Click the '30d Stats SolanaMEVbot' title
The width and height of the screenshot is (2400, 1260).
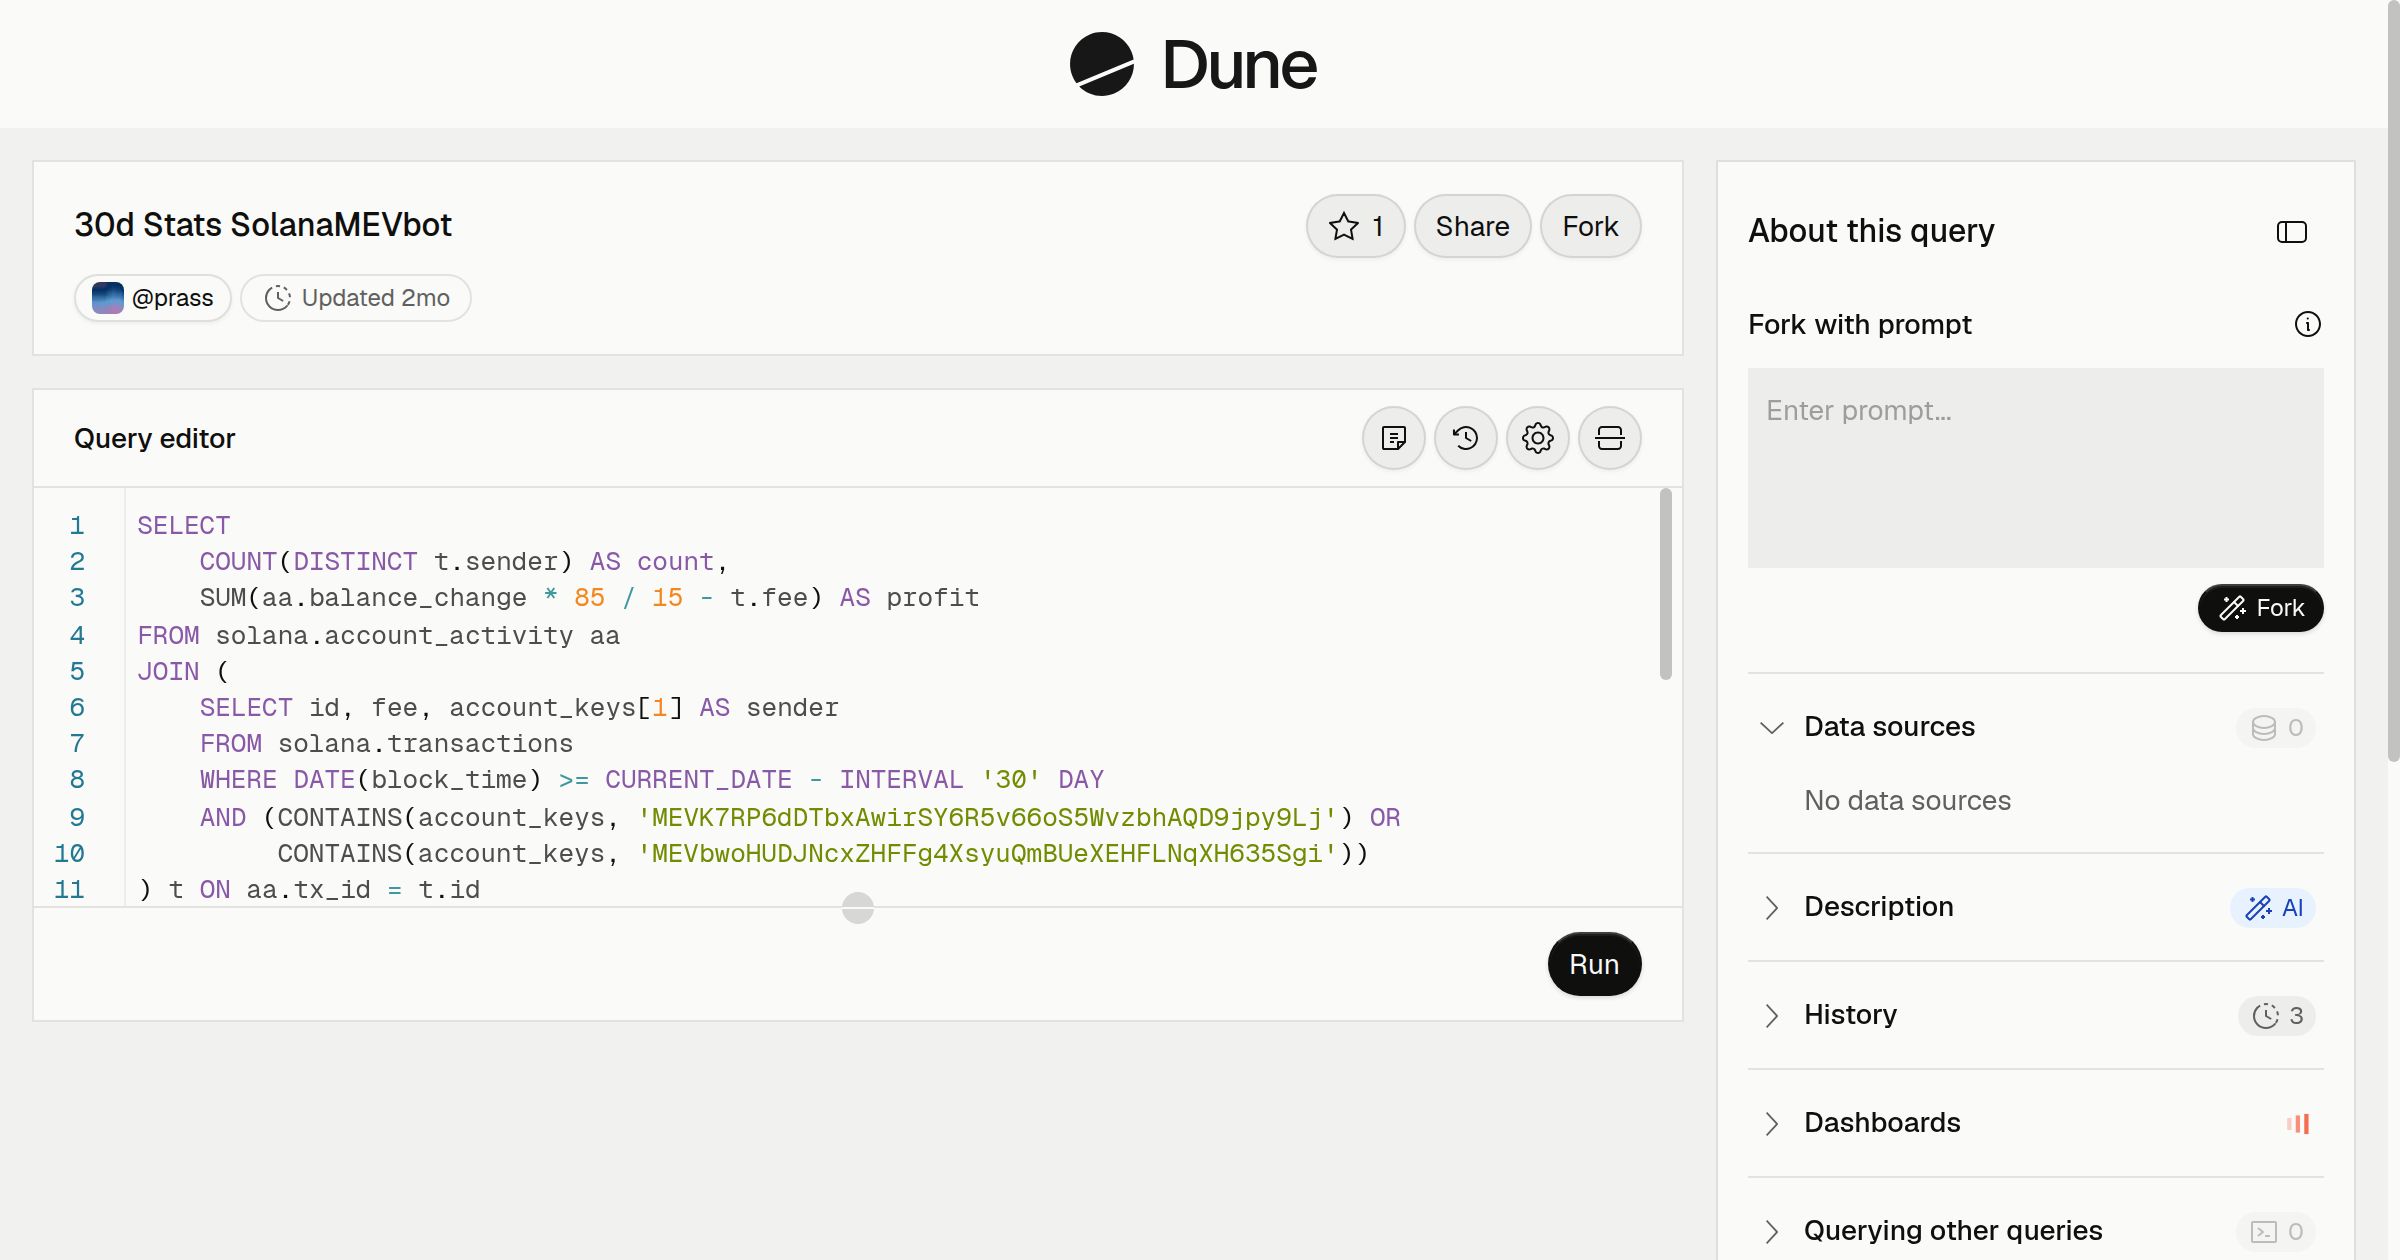[x=263, y=225]
